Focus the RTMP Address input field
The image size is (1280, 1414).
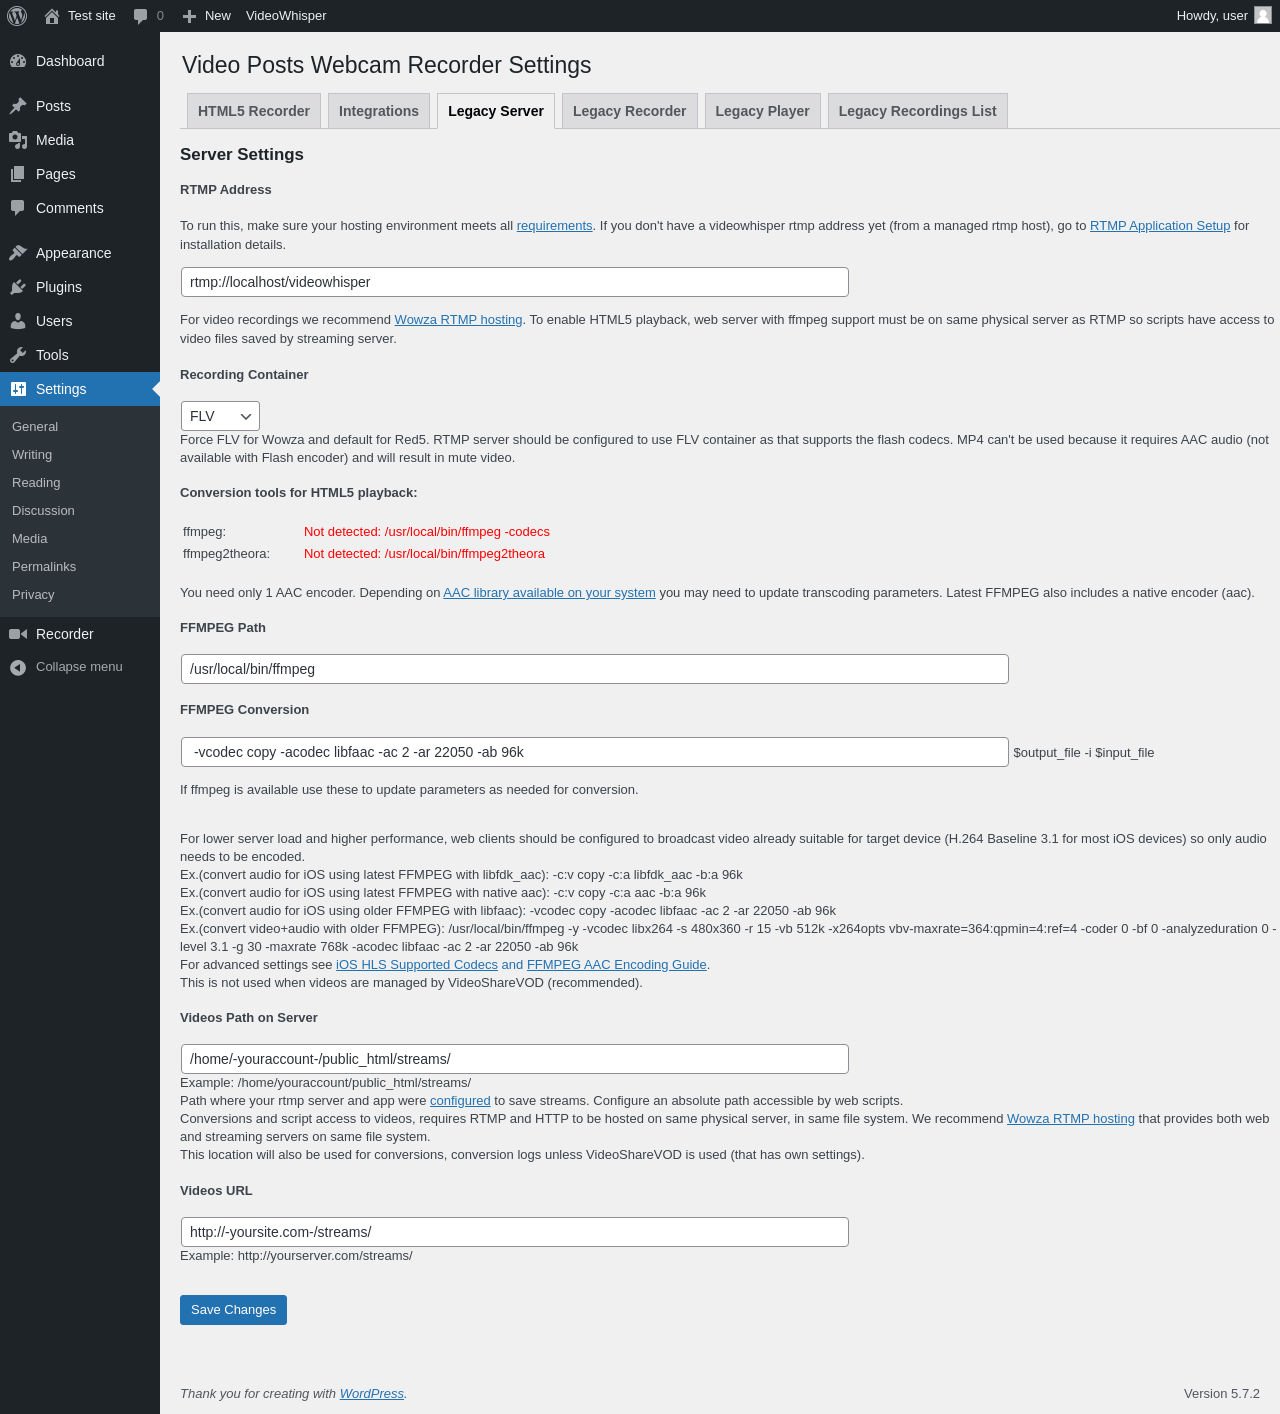[514, 282]
